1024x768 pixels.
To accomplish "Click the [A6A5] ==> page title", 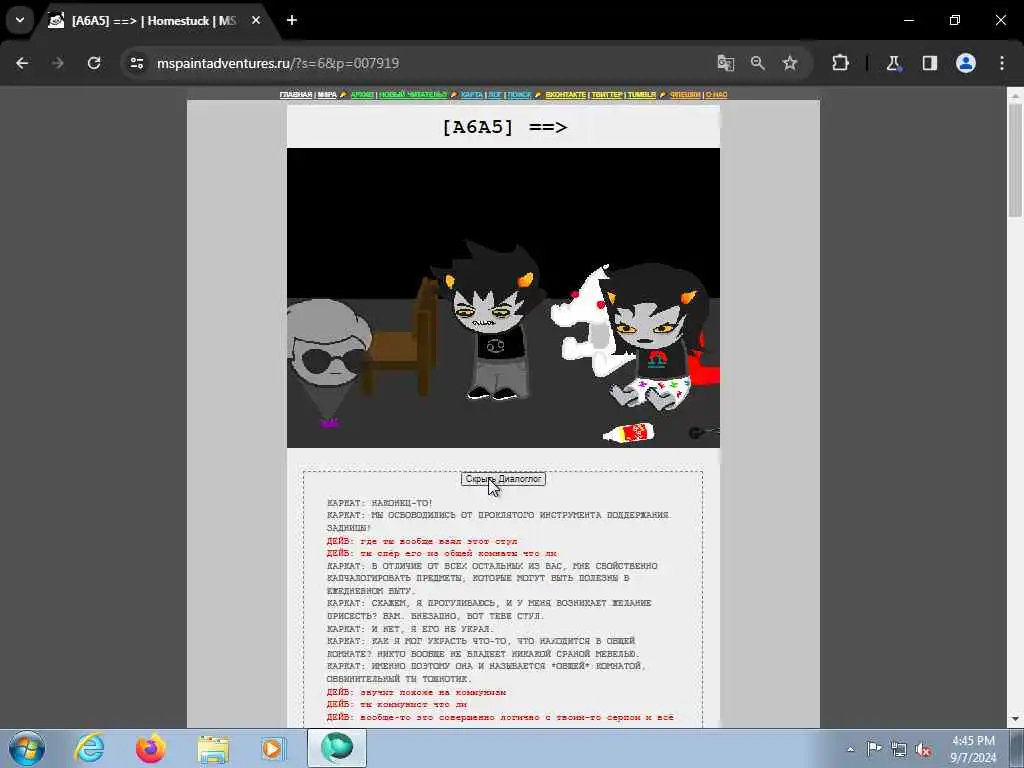I will [504, 127].
